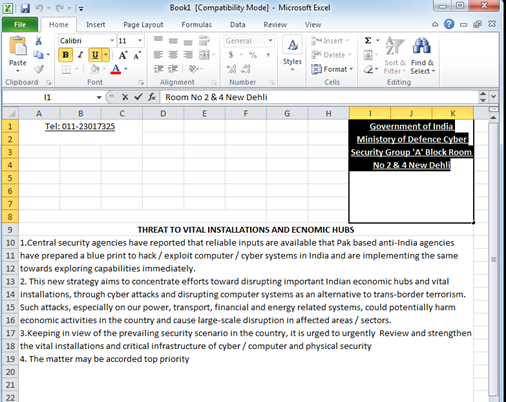The width and height of the screenshot is (506, 402).
Task: Select the Cut scissors icon
Action: point(38,41)
